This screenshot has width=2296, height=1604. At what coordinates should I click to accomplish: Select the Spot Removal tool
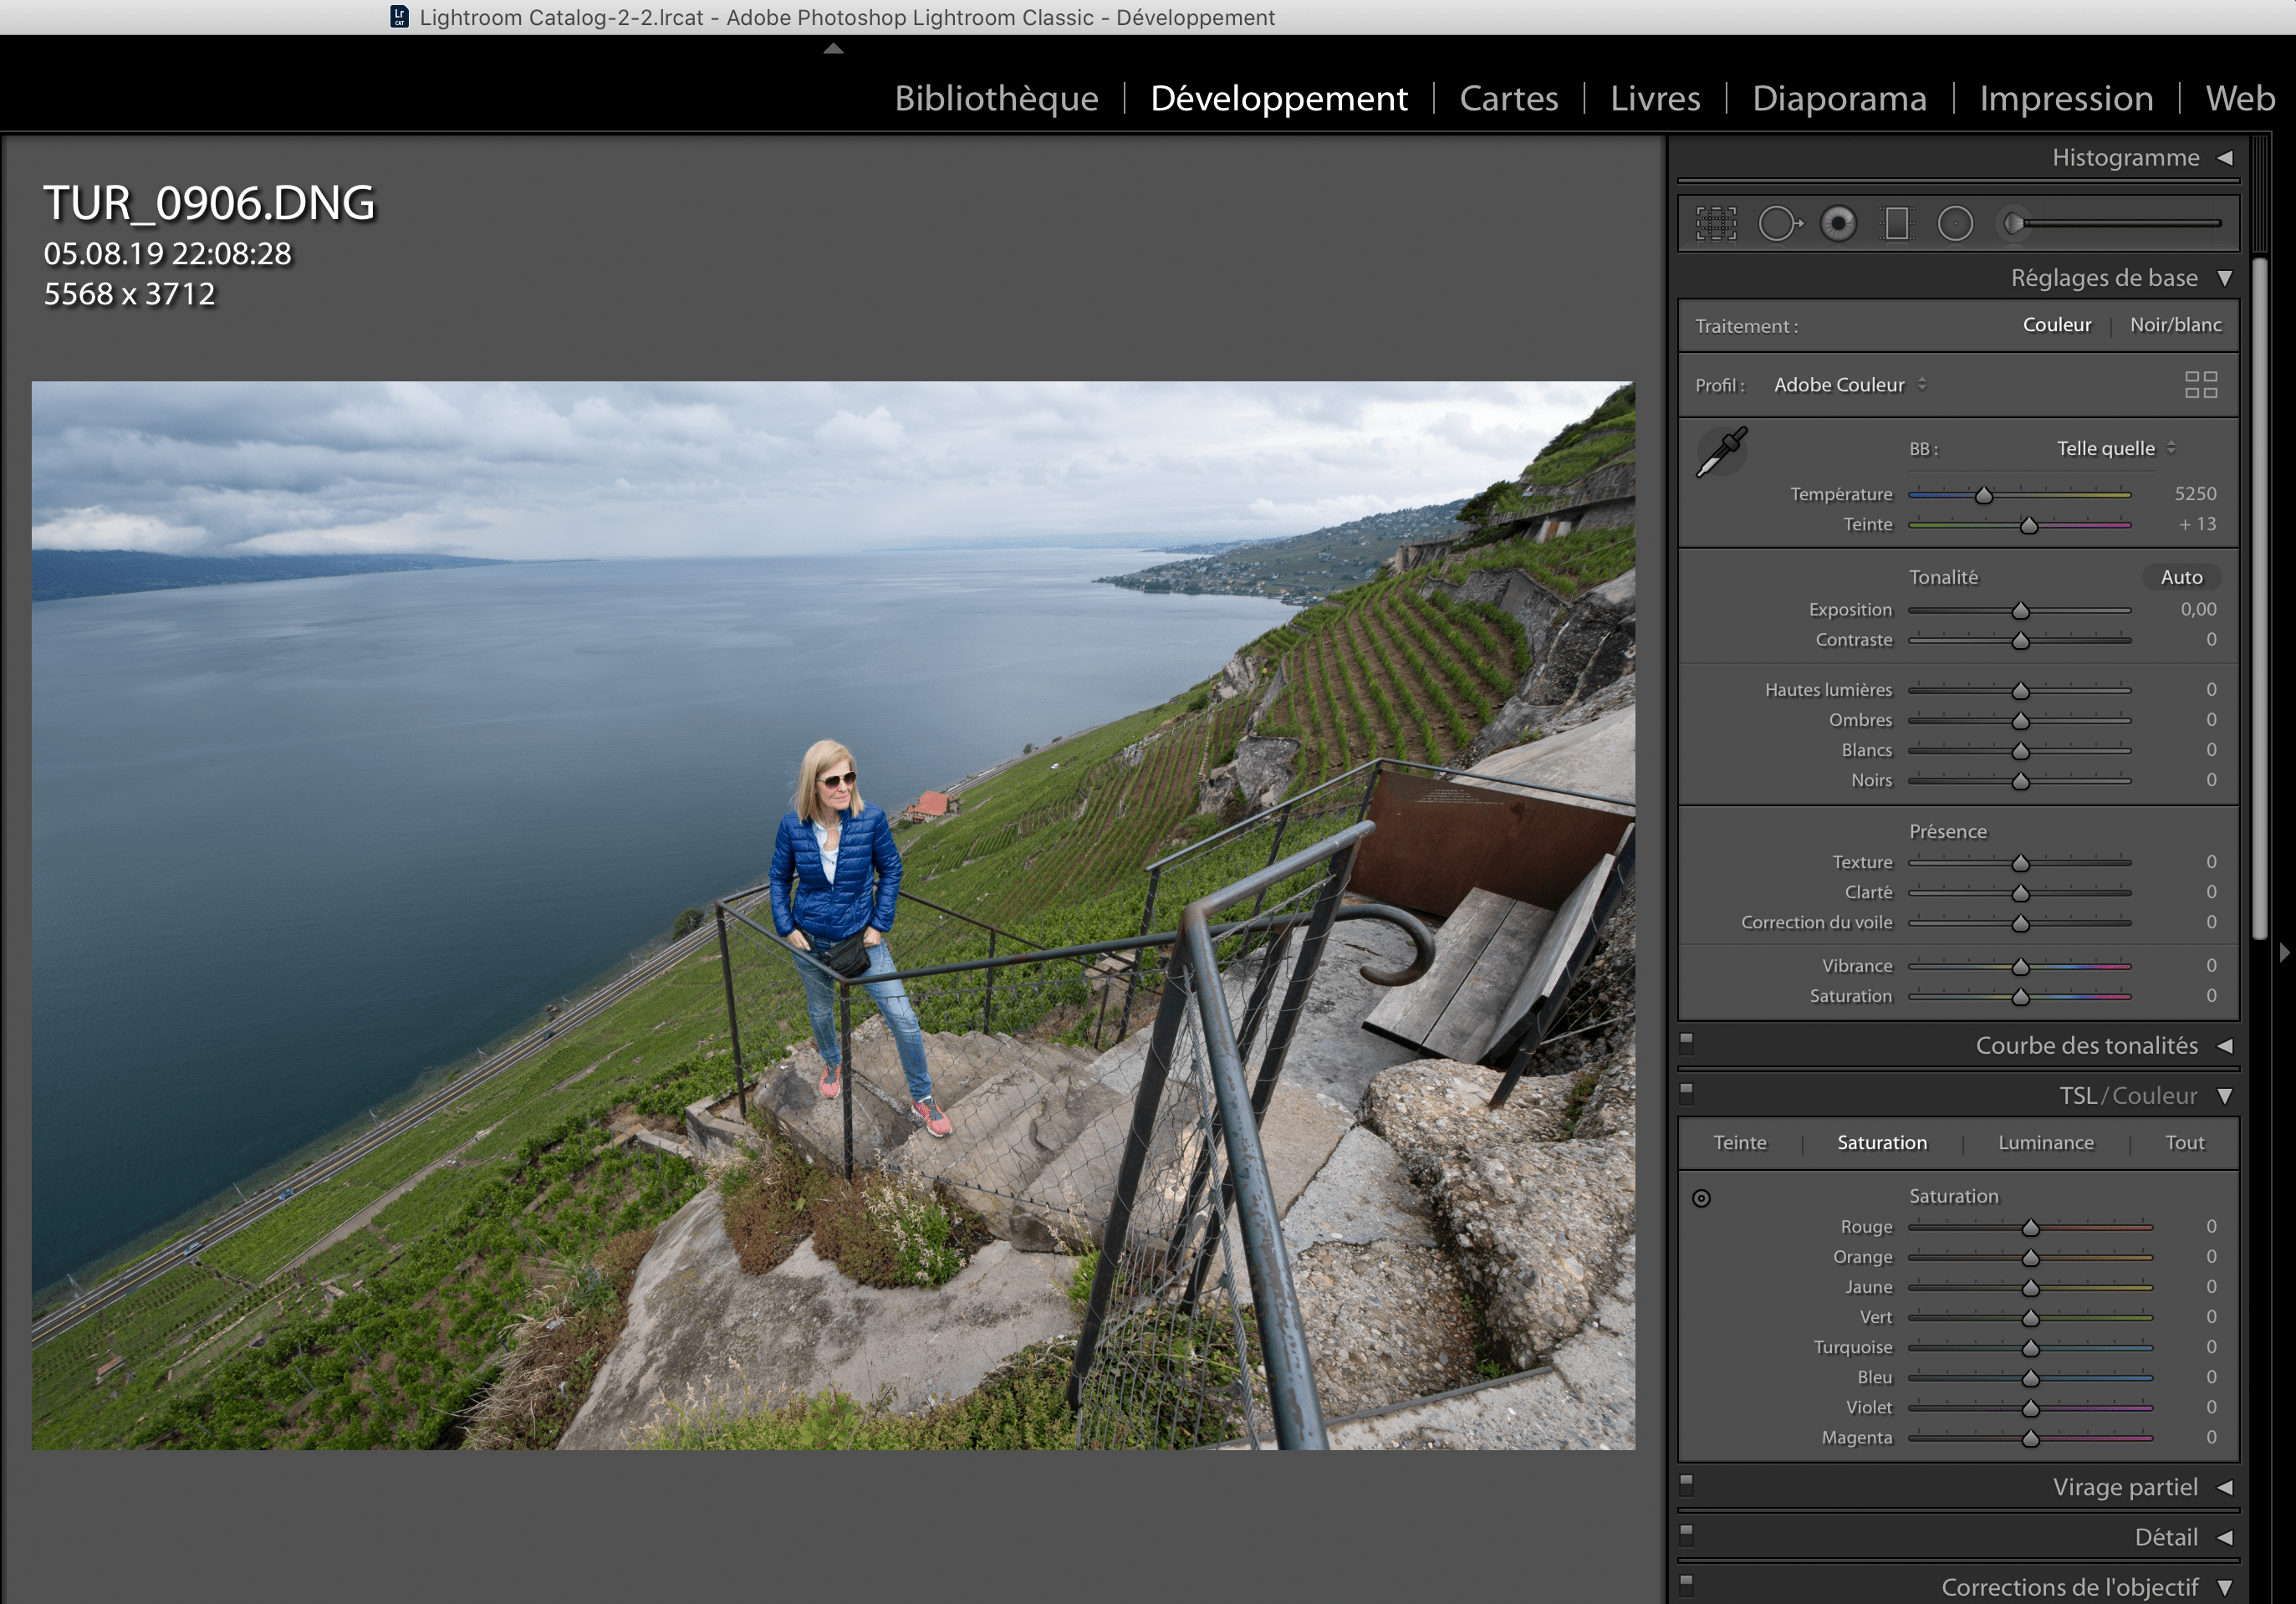tap(1780, 223)
